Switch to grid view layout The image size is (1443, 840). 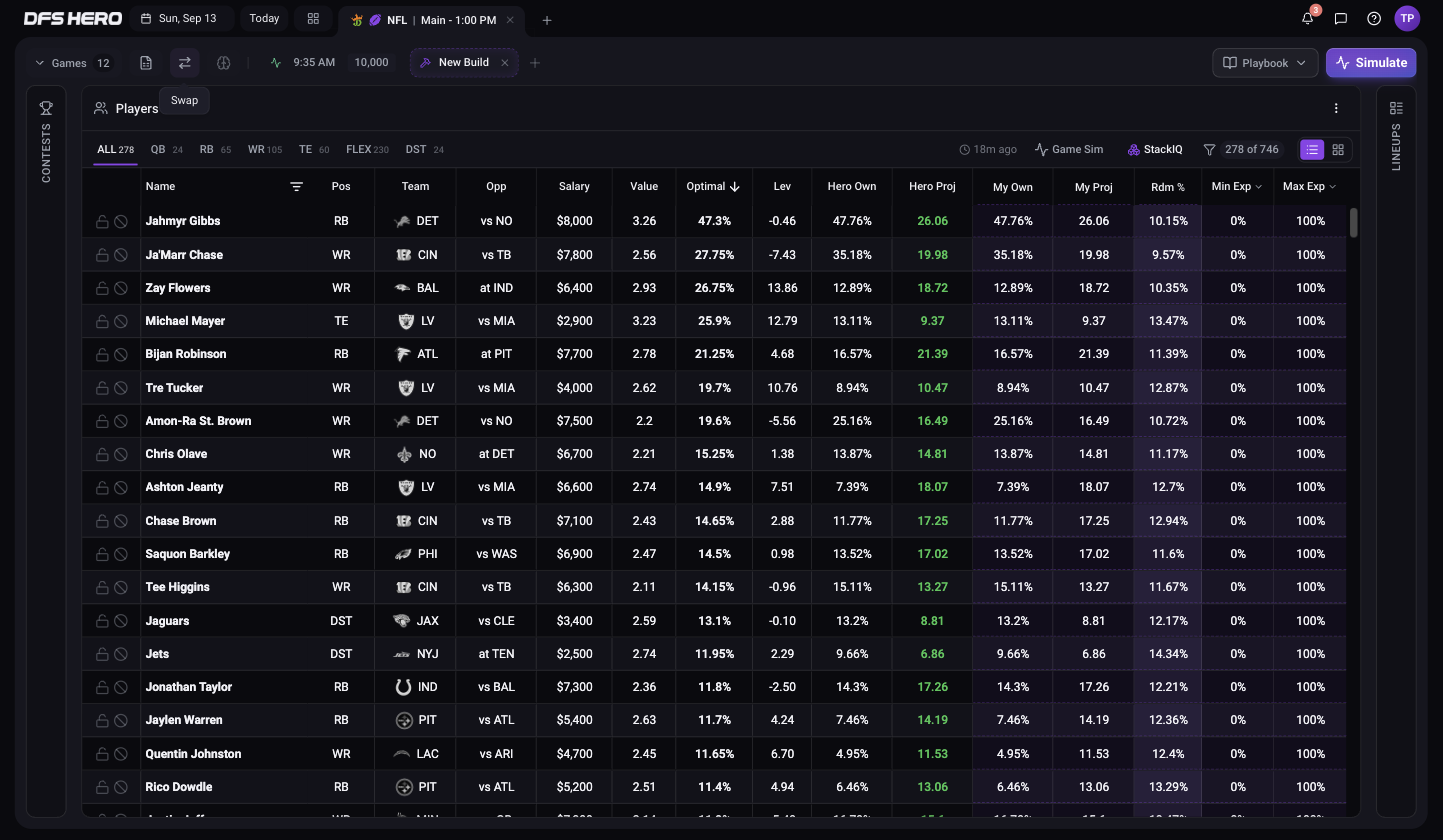click(1338, 149)
